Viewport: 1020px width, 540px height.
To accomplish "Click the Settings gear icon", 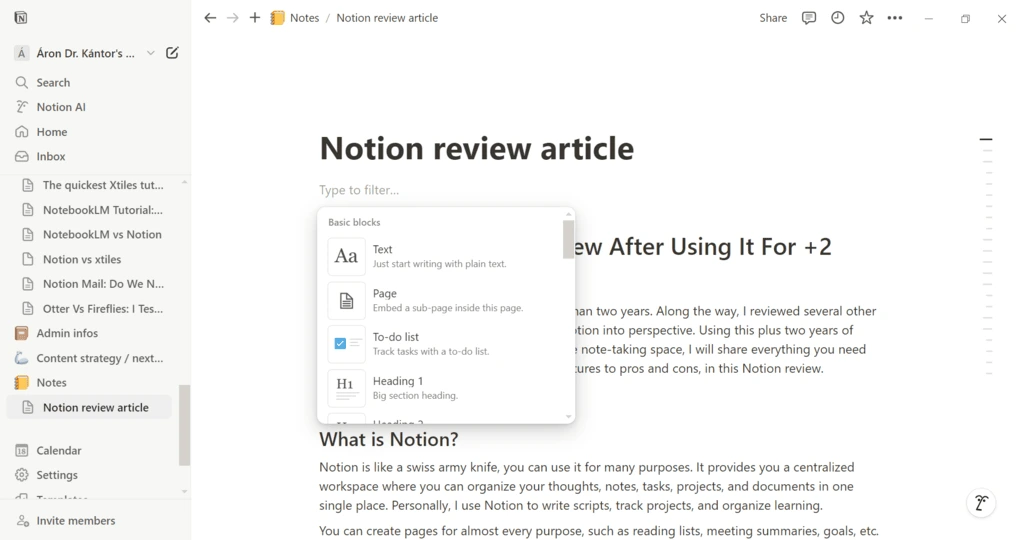I will [x=21, y=475].
